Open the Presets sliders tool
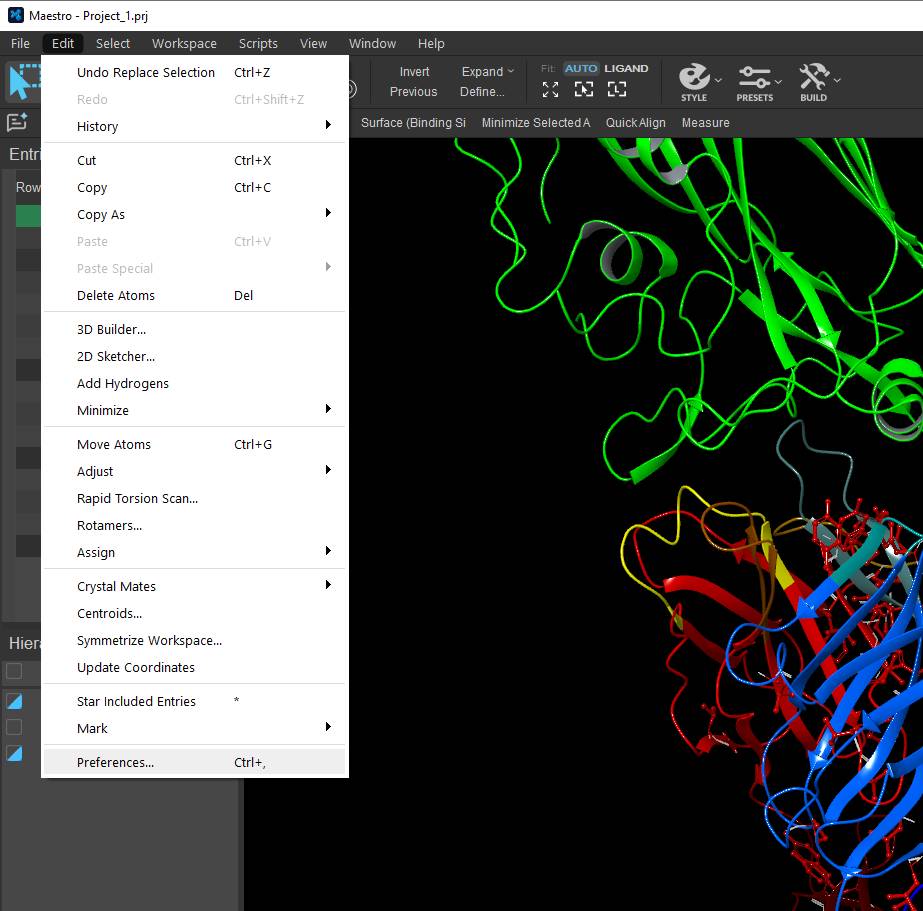Image resolution: width=923 pixels, height=911 pixels. (754, 79)
